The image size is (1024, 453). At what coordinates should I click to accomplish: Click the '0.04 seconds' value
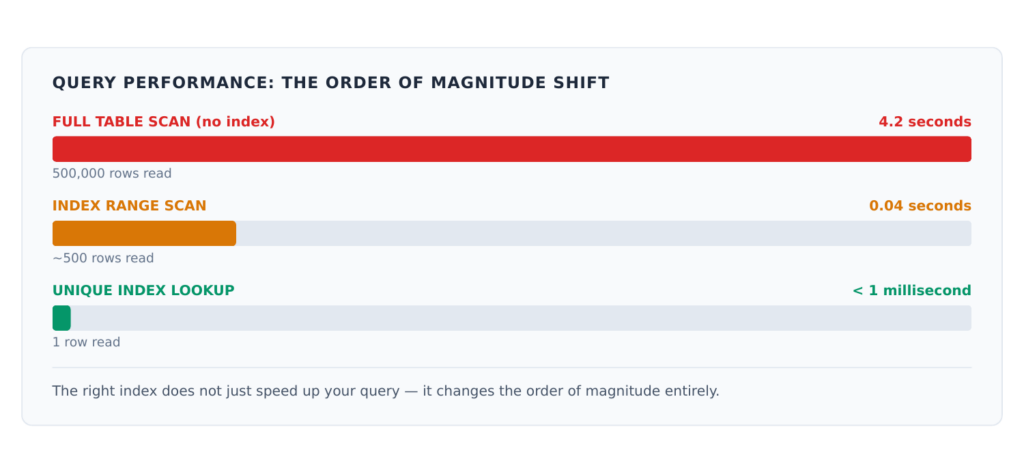pos(920,206)
